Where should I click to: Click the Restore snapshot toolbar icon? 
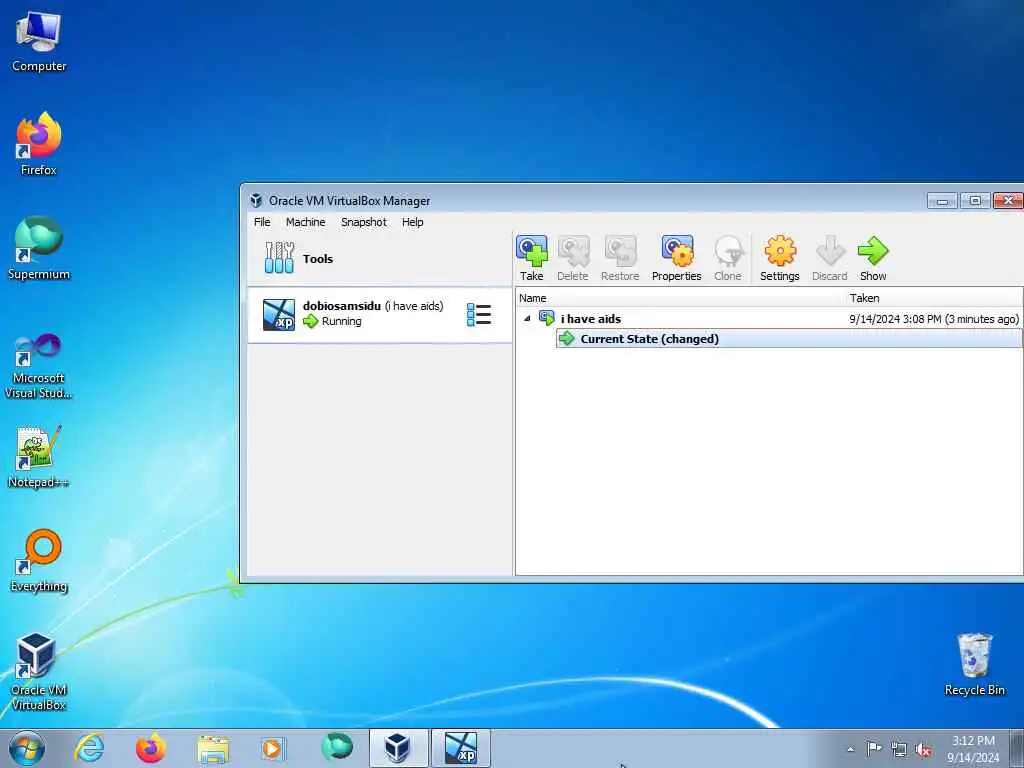tap(620, 259)
